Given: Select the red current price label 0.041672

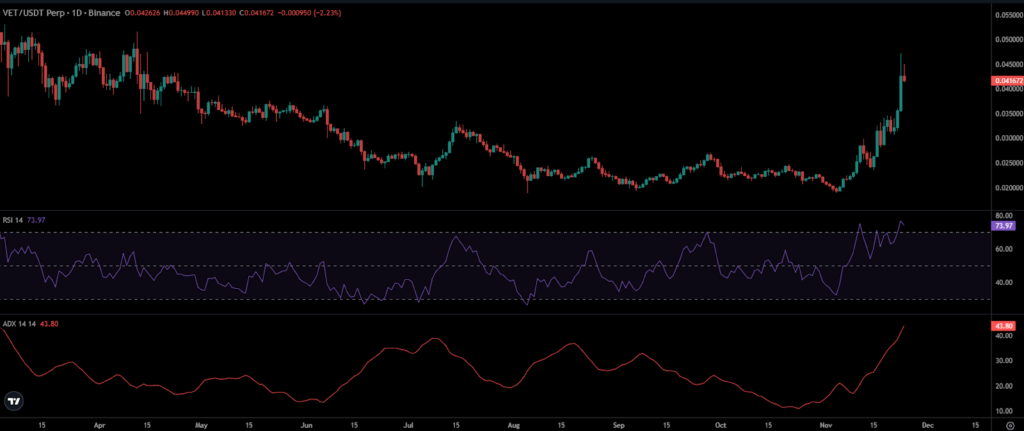Looking at the screenshot, I should (x=1005, y=81).
